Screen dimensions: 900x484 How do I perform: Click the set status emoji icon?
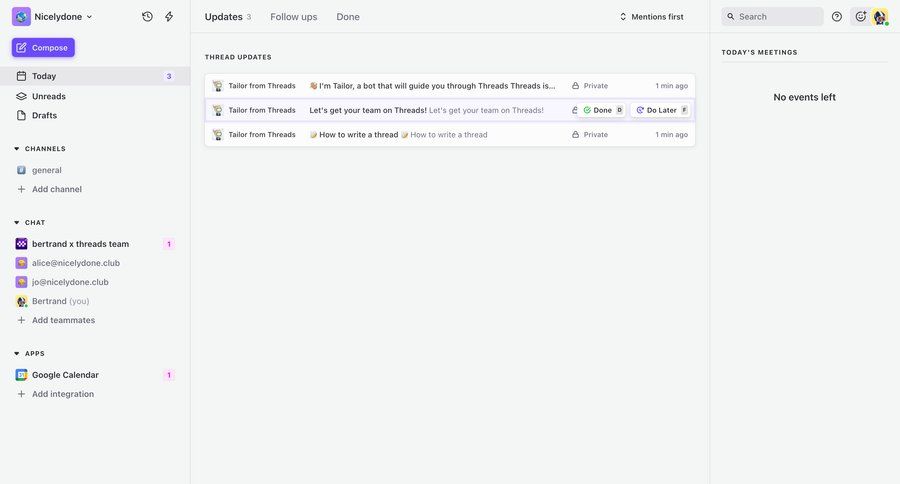point(860,17)
